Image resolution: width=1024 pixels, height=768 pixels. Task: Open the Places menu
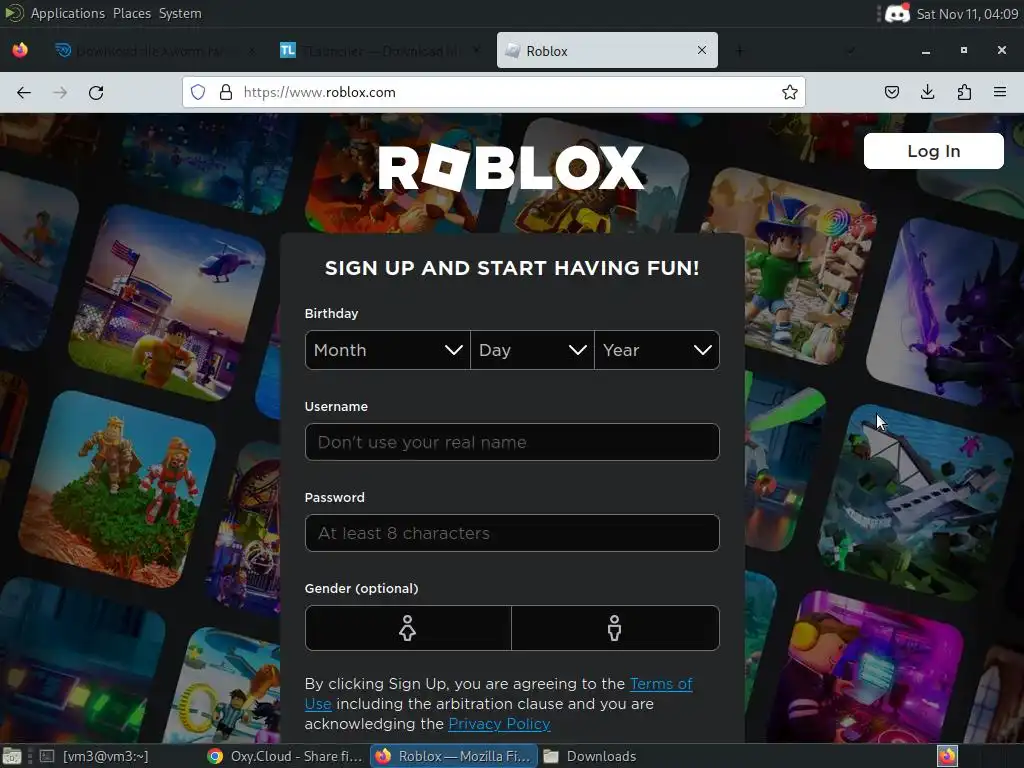[x=132, y=13]
